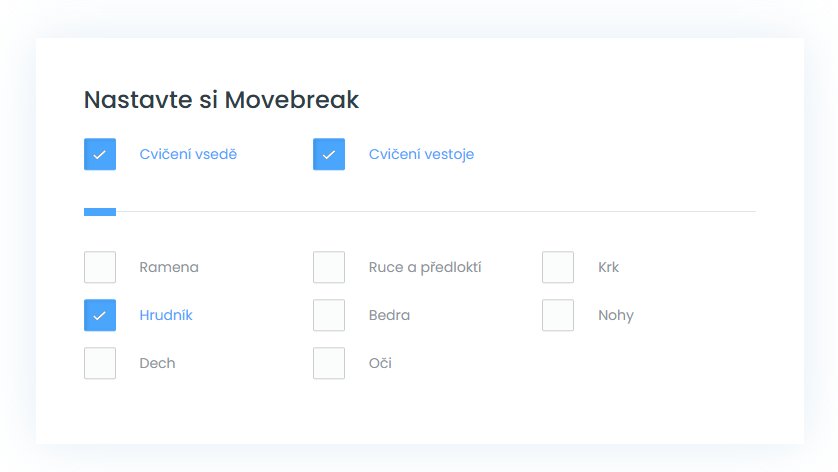Tick the Ruce a předloktí checkbox
838x472 pixels.
pos(329,267)
